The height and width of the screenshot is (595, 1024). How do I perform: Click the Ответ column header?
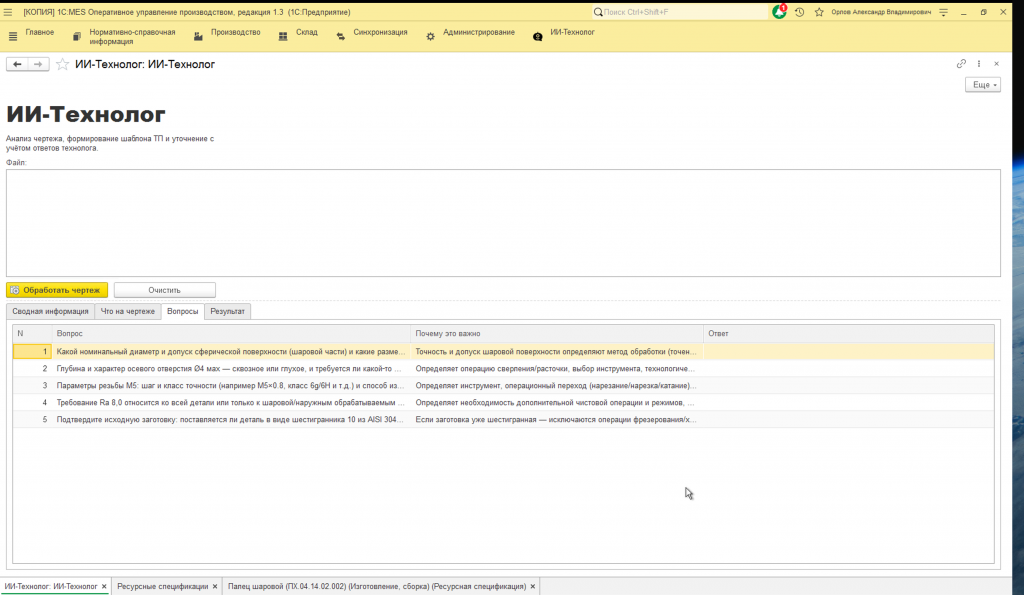848,334
